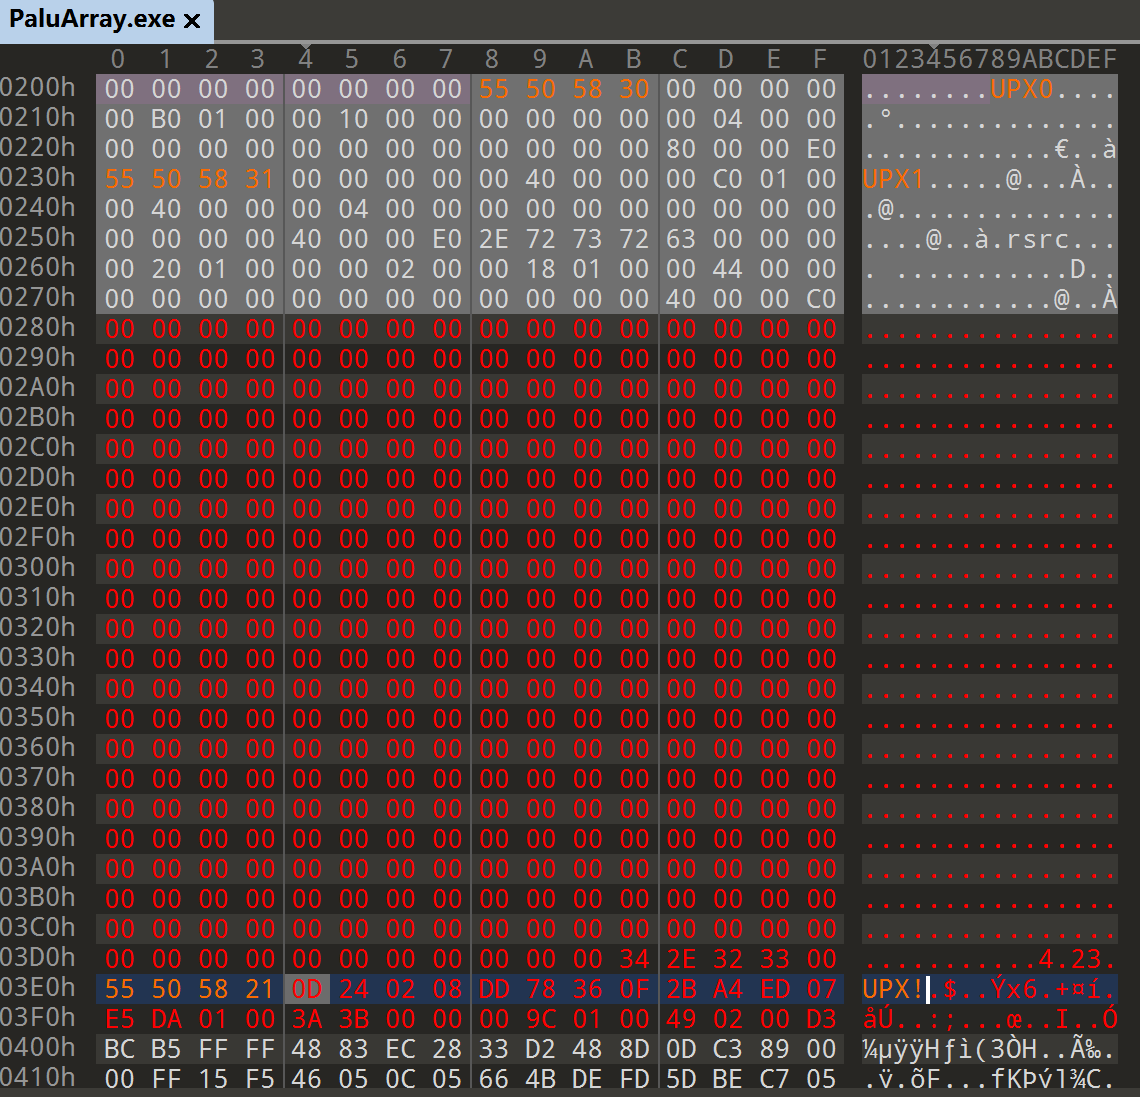Select byte 80 in row 0220h
This screenshot has height=1097, width=1140.
681,149
